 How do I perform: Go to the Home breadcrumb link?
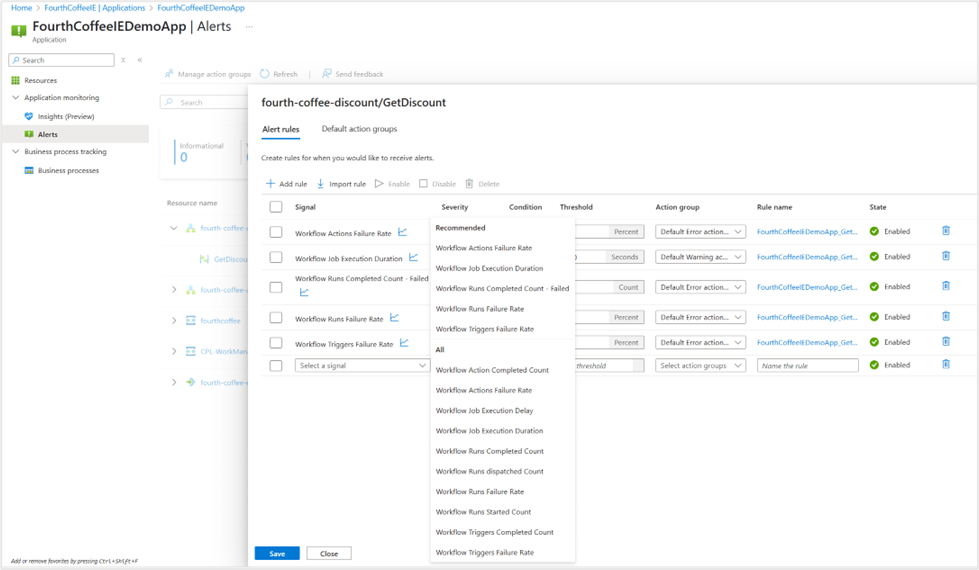[21, 7]
